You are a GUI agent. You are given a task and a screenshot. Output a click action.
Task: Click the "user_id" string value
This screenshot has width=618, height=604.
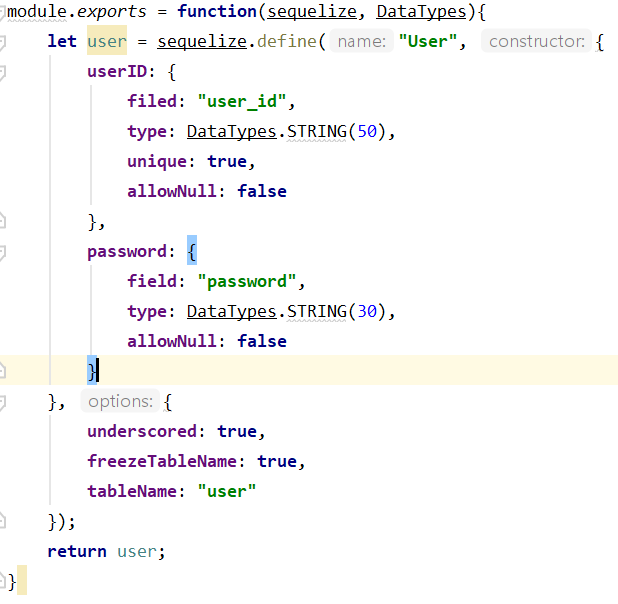[x=242, y=101]
